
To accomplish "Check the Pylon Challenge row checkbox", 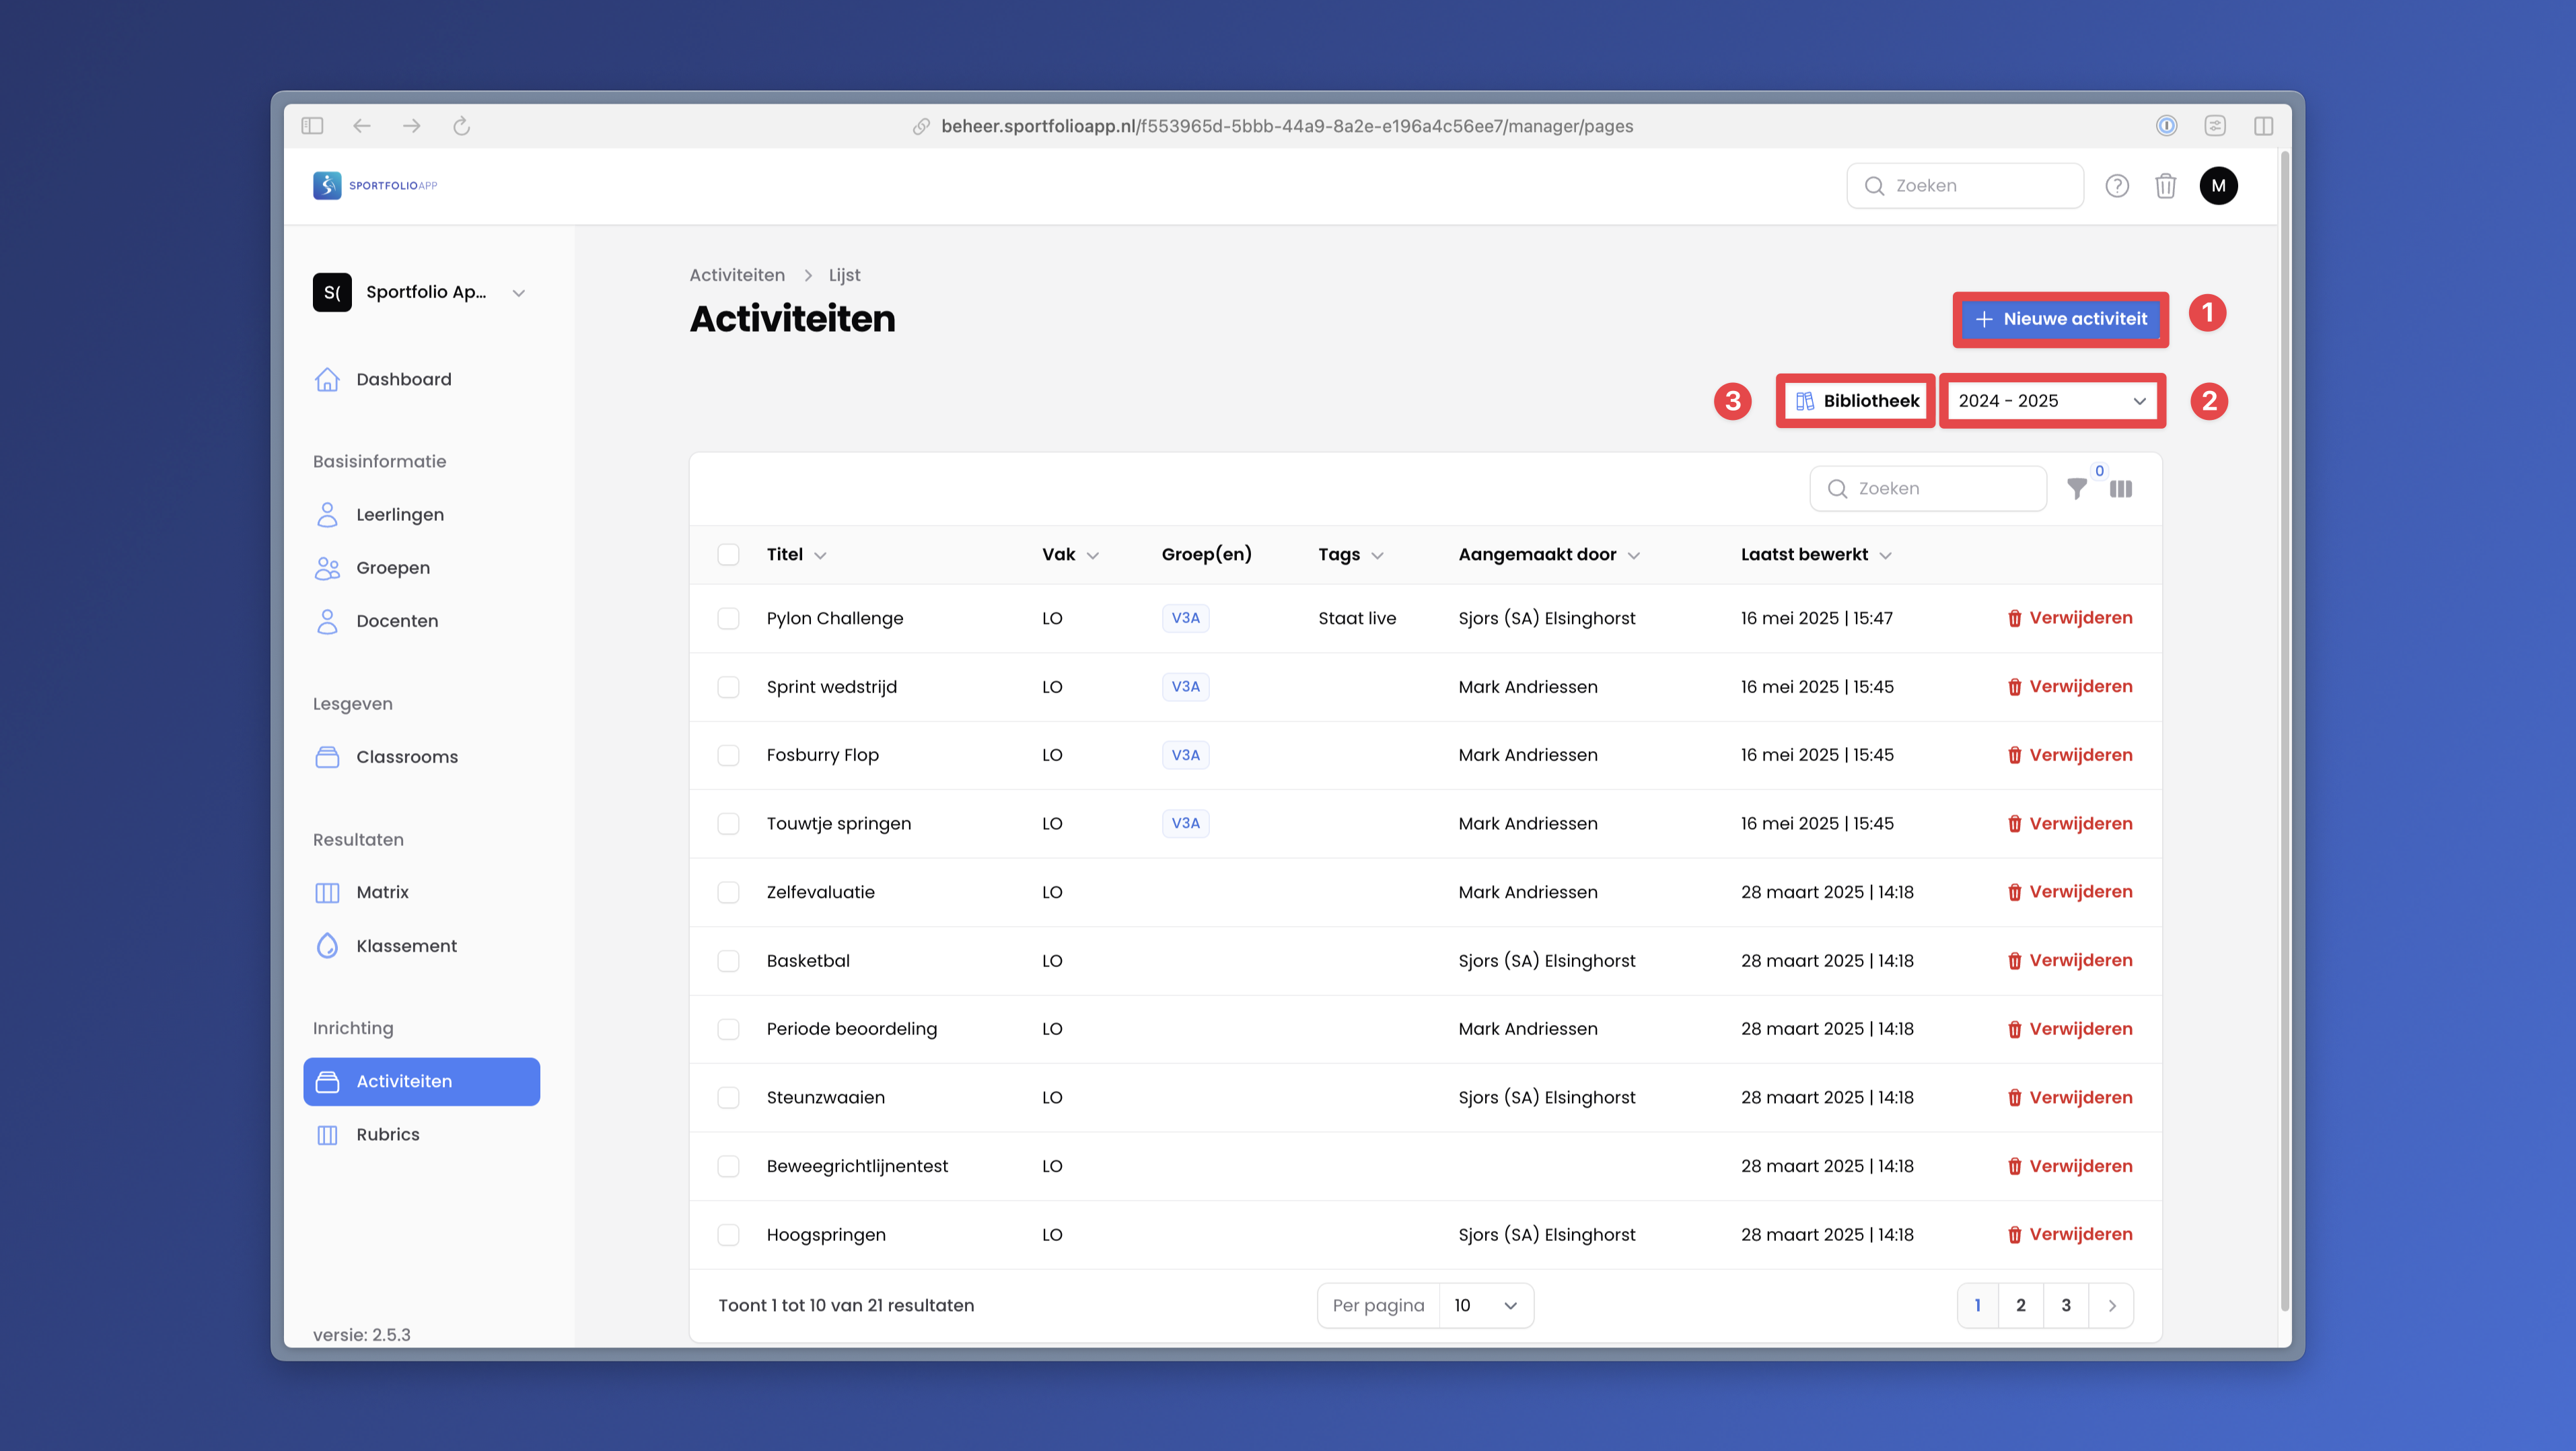I will click(728, 619).
